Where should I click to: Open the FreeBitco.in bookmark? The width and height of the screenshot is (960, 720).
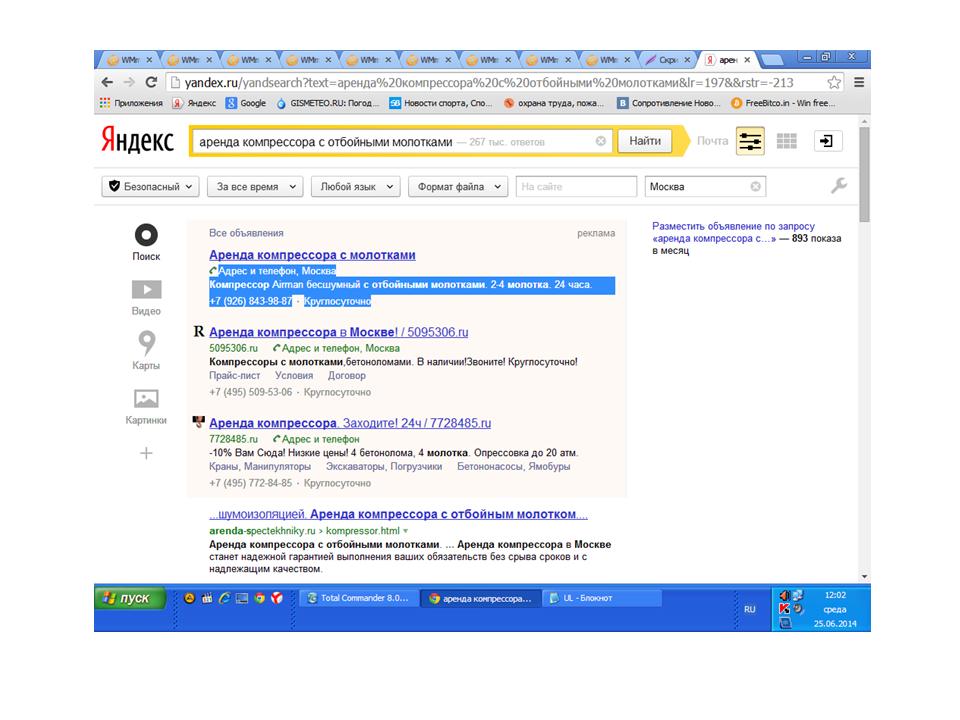(x=783, y=103)
